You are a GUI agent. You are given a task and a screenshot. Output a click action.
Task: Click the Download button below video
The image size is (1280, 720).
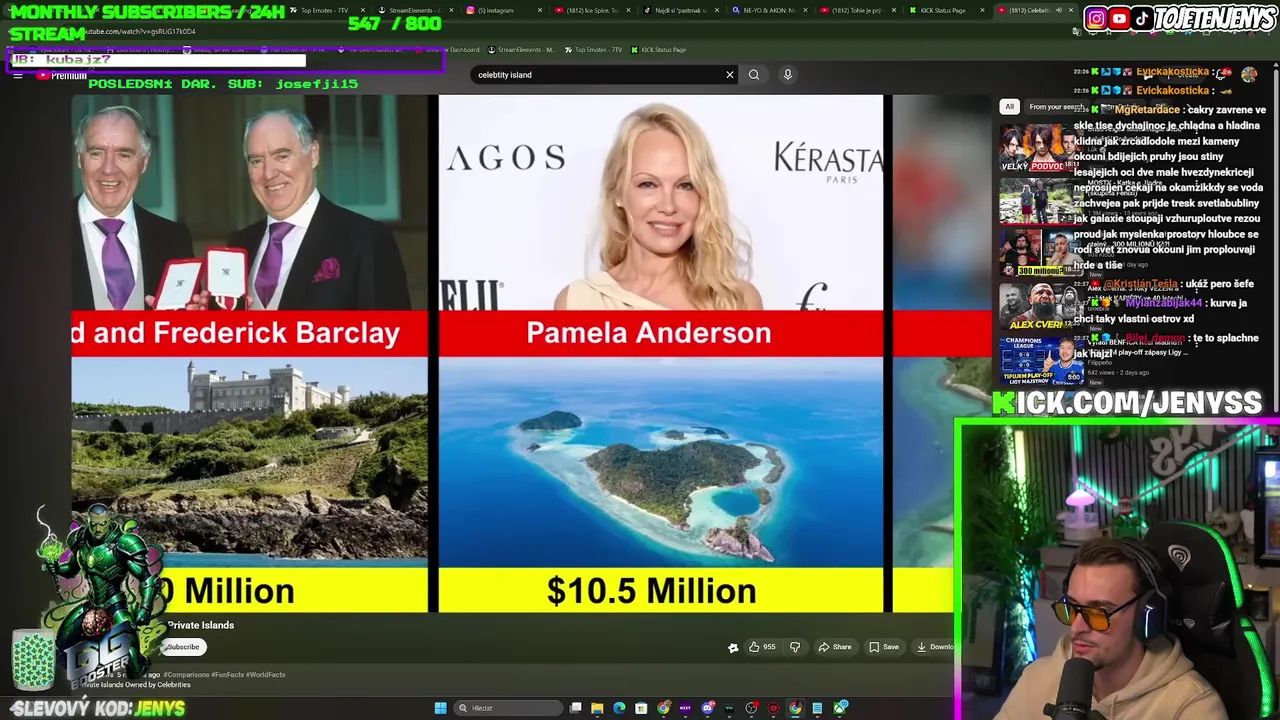click(x=935, y=647)
